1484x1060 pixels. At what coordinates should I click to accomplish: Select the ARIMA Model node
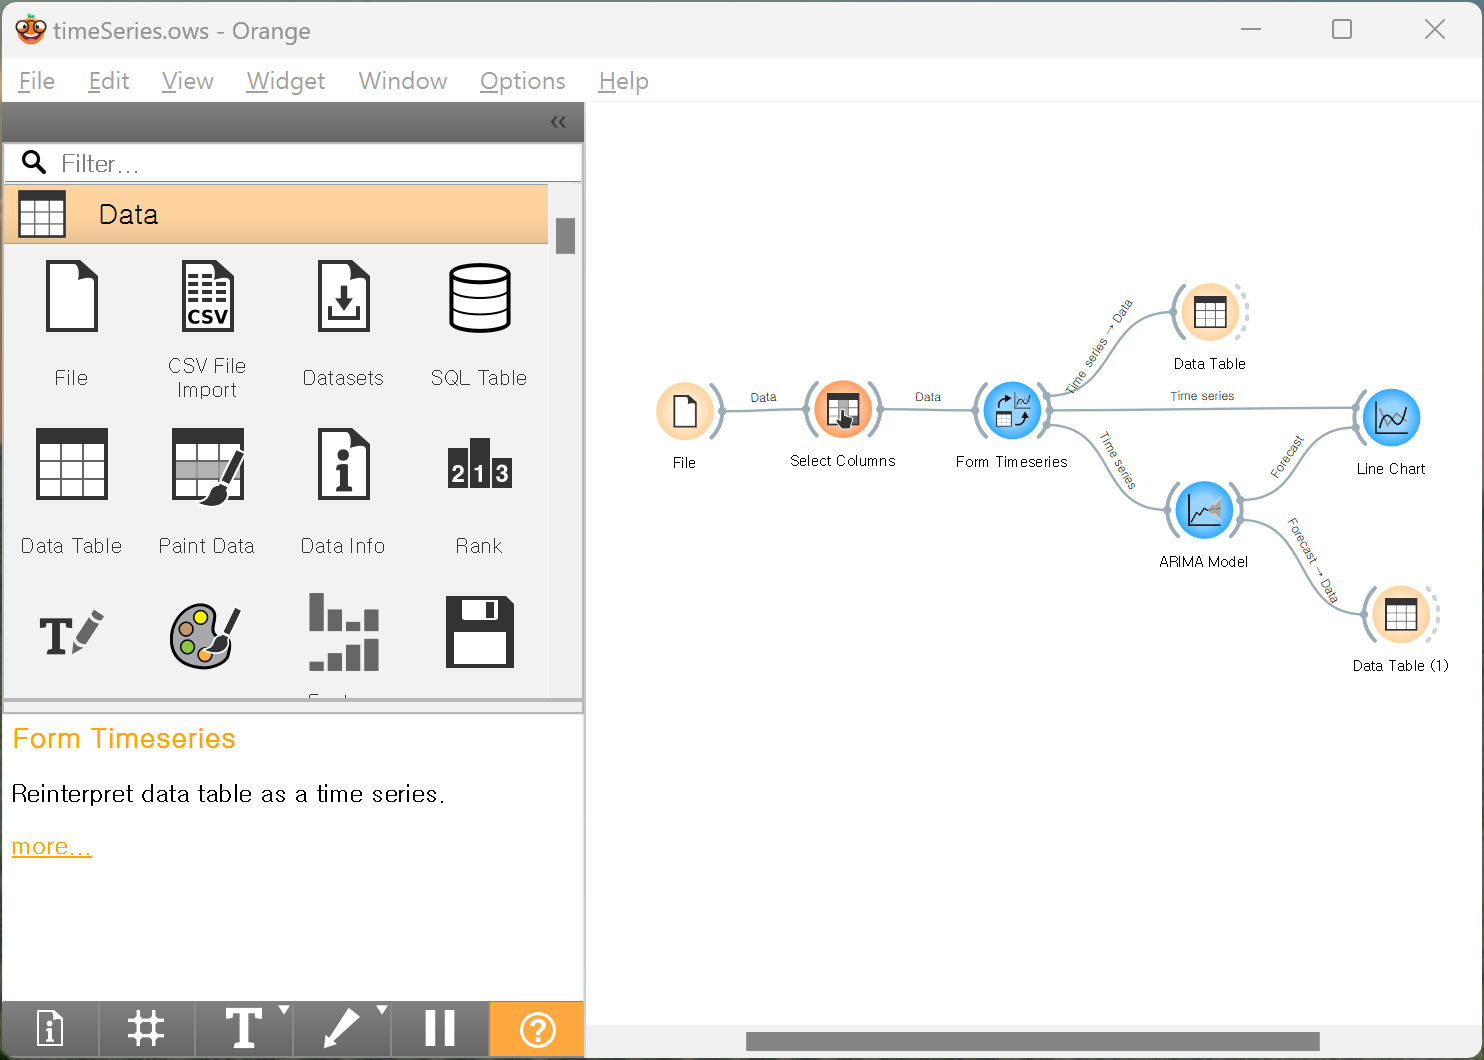[1204, 510]
